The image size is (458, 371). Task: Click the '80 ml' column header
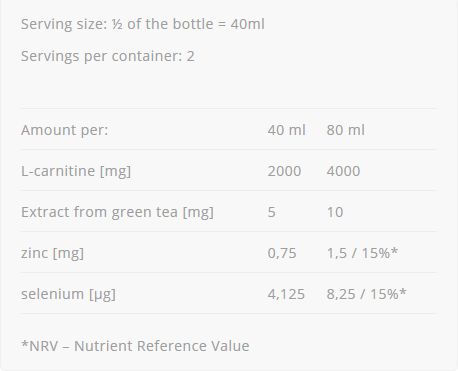click(346, 130)
